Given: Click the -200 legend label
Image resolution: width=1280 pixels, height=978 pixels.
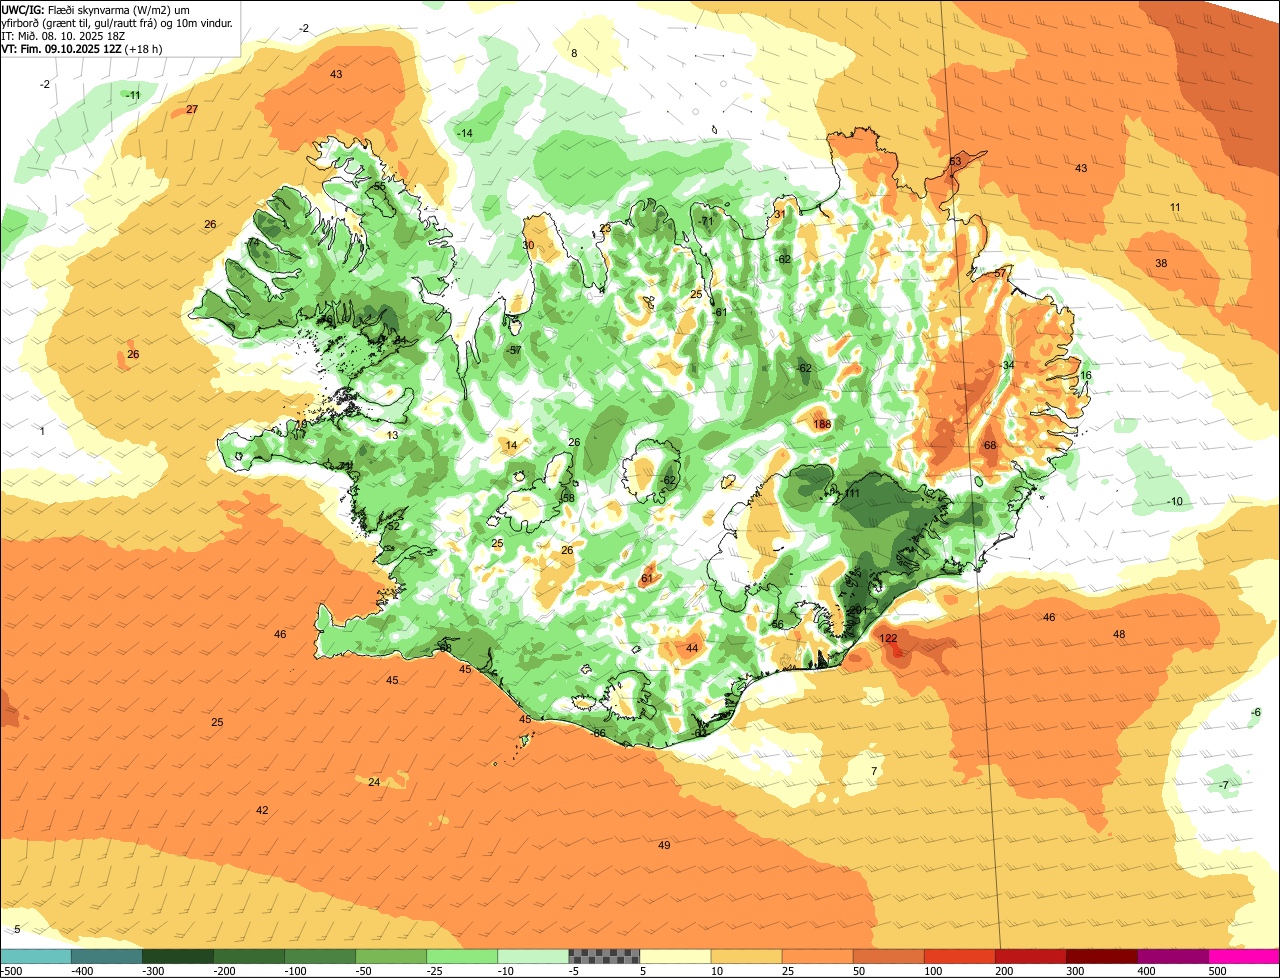Looking at the screenshot, I should 225,970.
